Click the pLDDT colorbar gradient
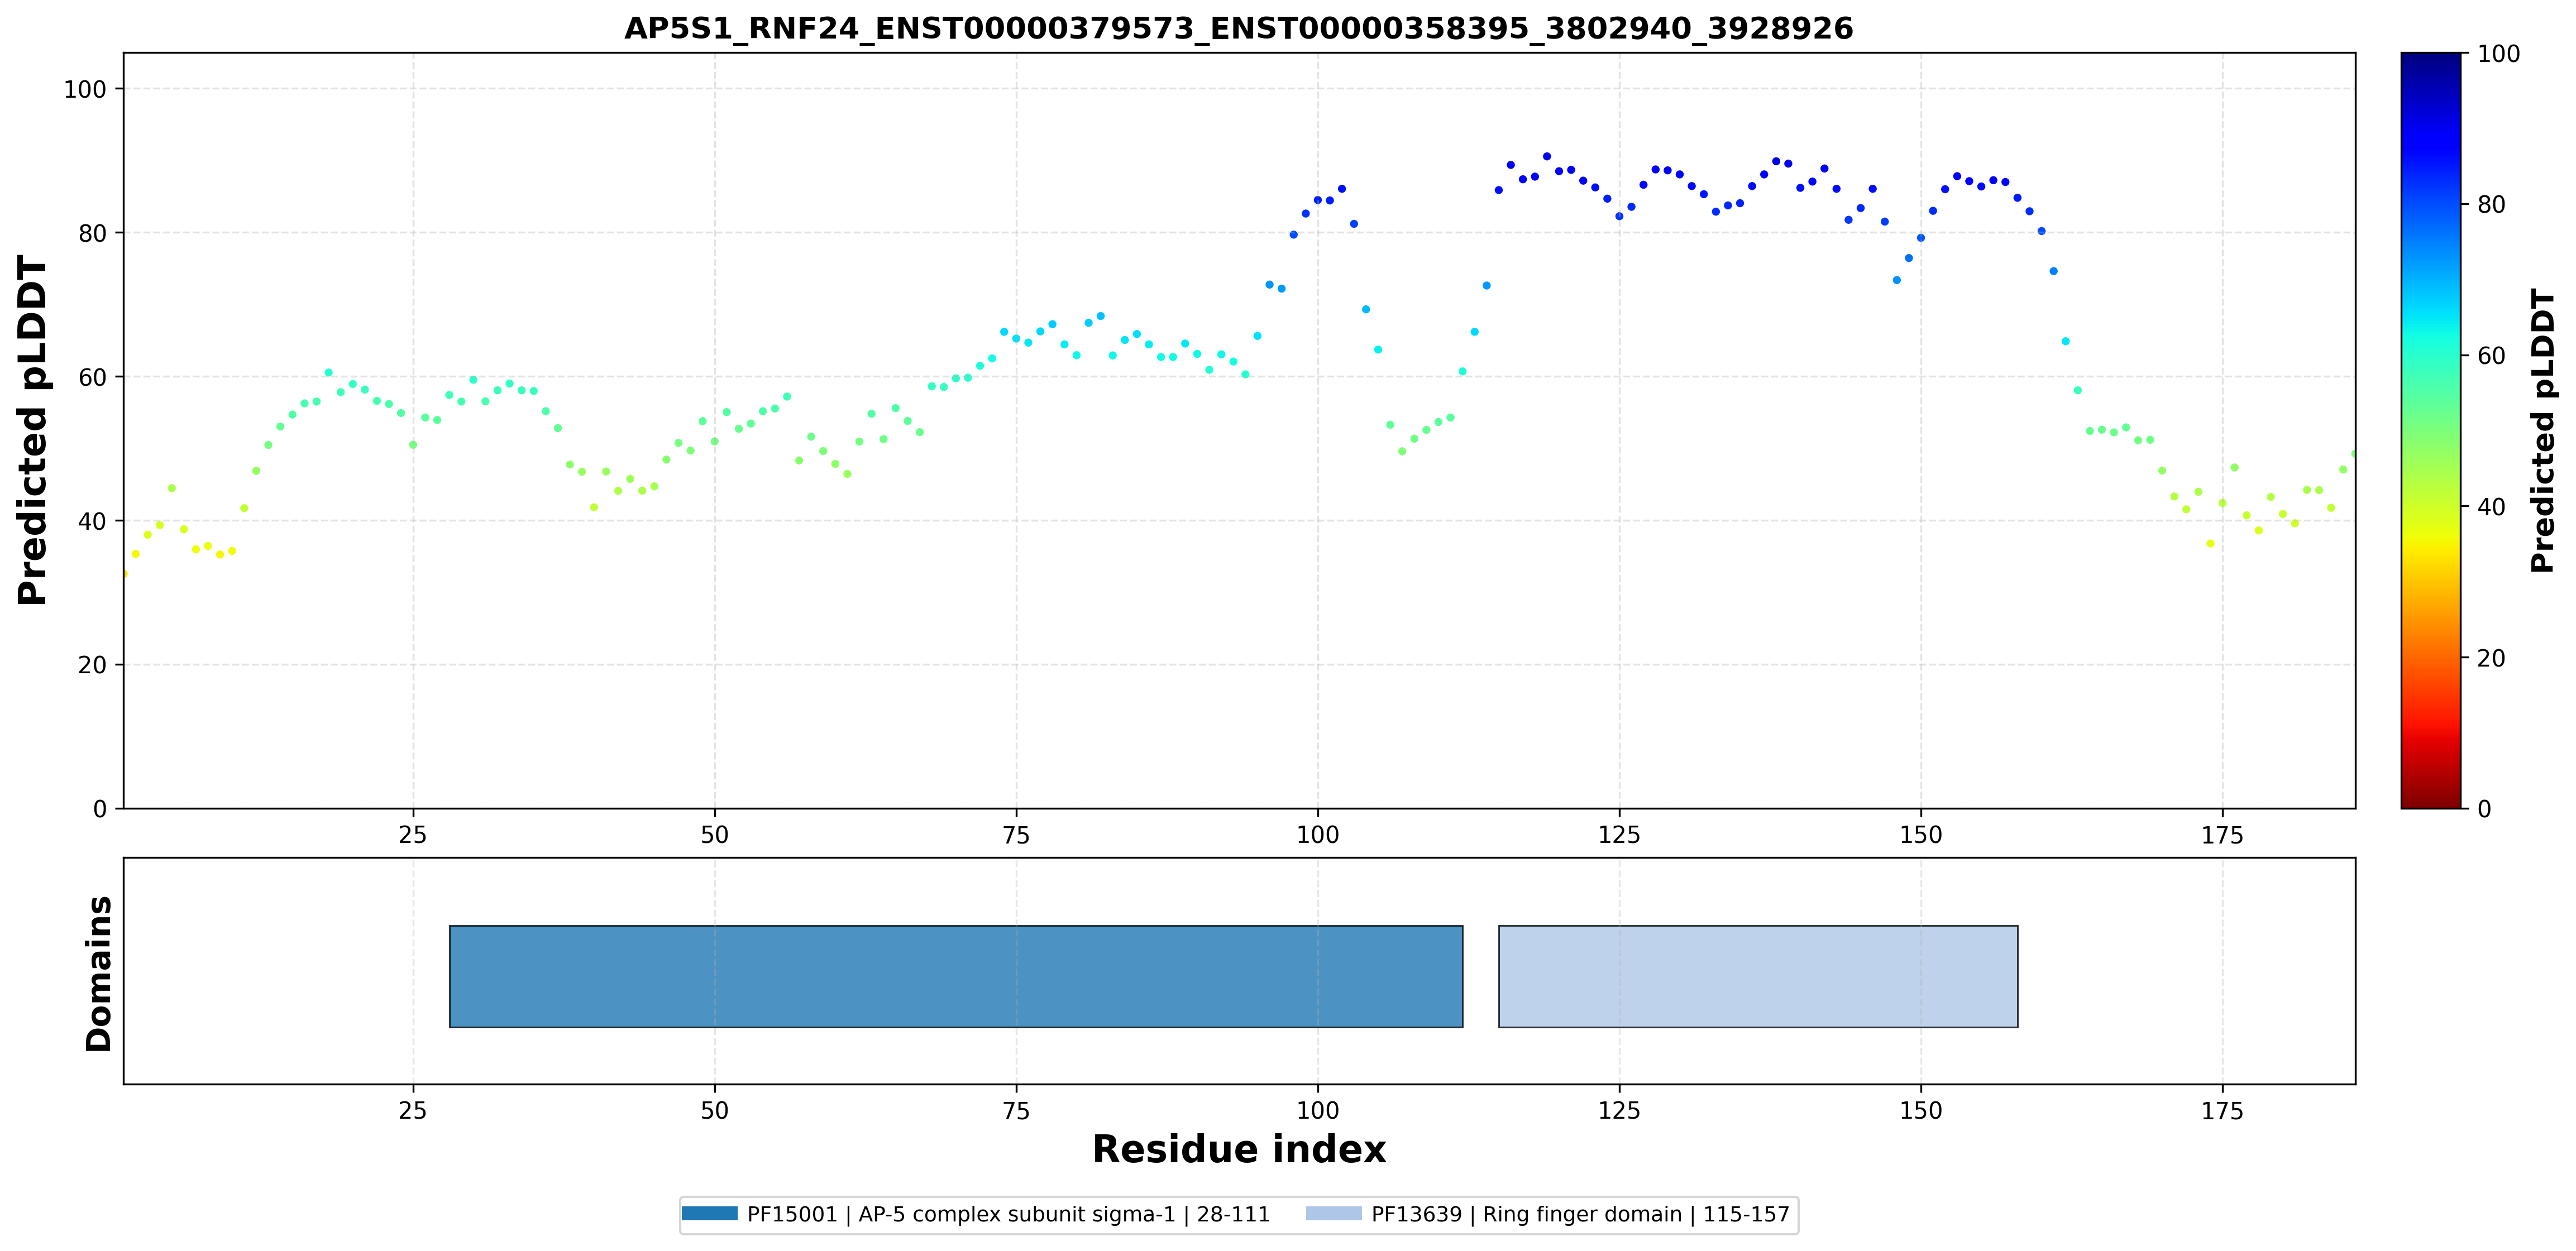Image resolution: width=2576 pixels, height=1251 pixels. pyautogui.click(x=2430, y=430)
